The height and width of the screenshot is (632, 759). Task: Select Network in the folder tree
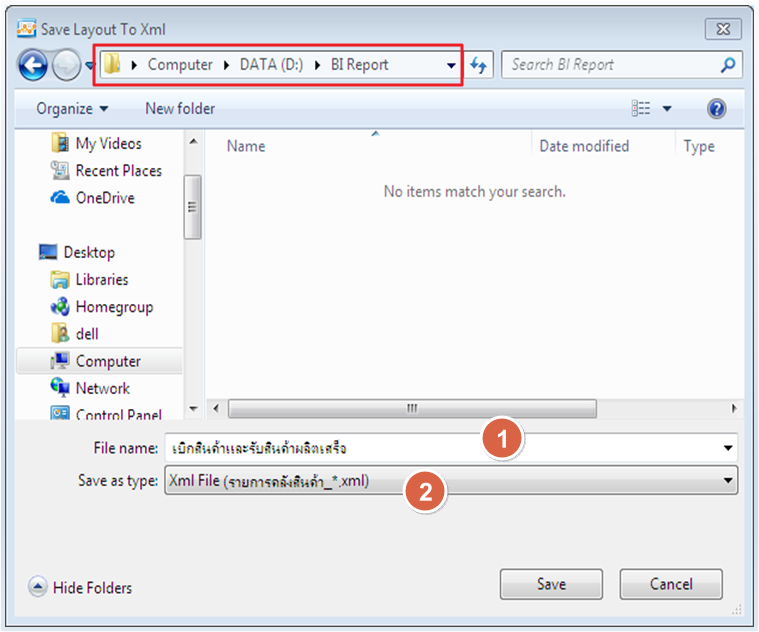click(102, 388)
